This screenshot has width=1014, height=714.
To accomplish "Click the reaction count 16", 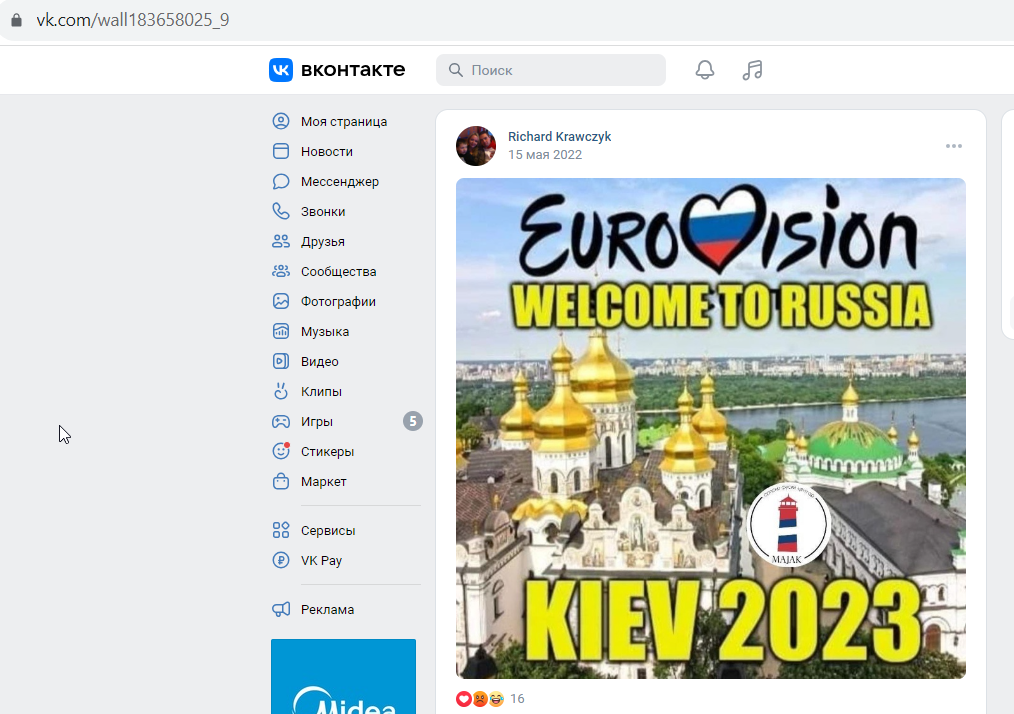I will (517, 698).
